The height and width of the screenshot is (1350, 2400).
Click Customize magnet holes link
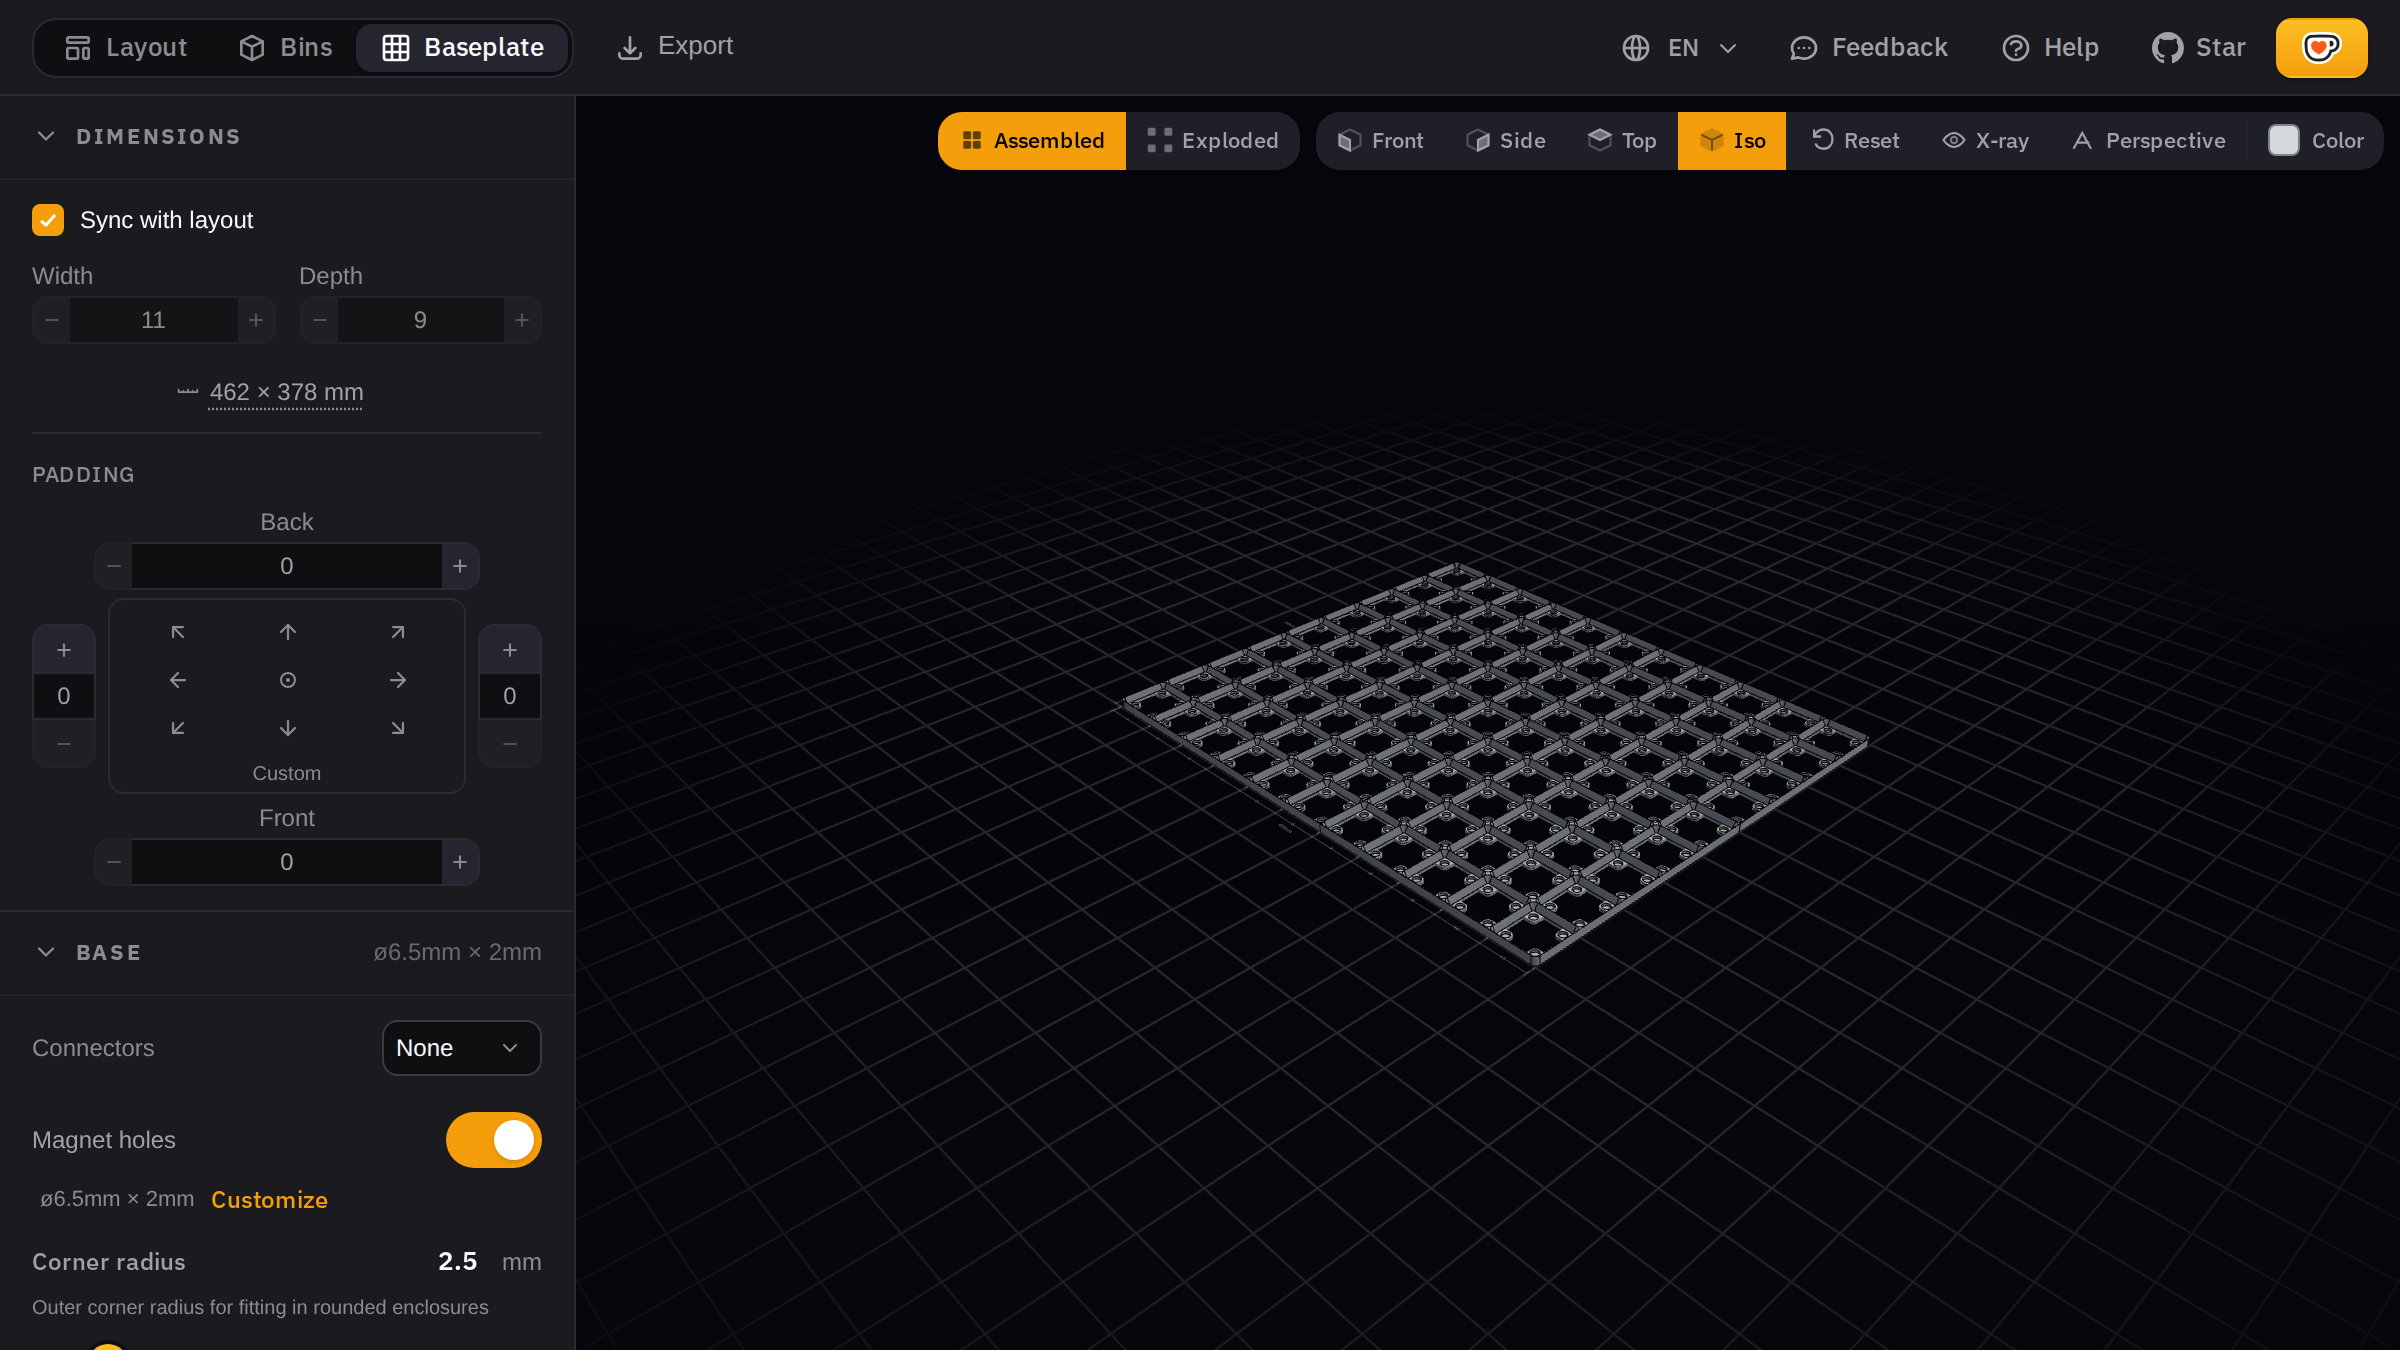[x=269, y=1200]
